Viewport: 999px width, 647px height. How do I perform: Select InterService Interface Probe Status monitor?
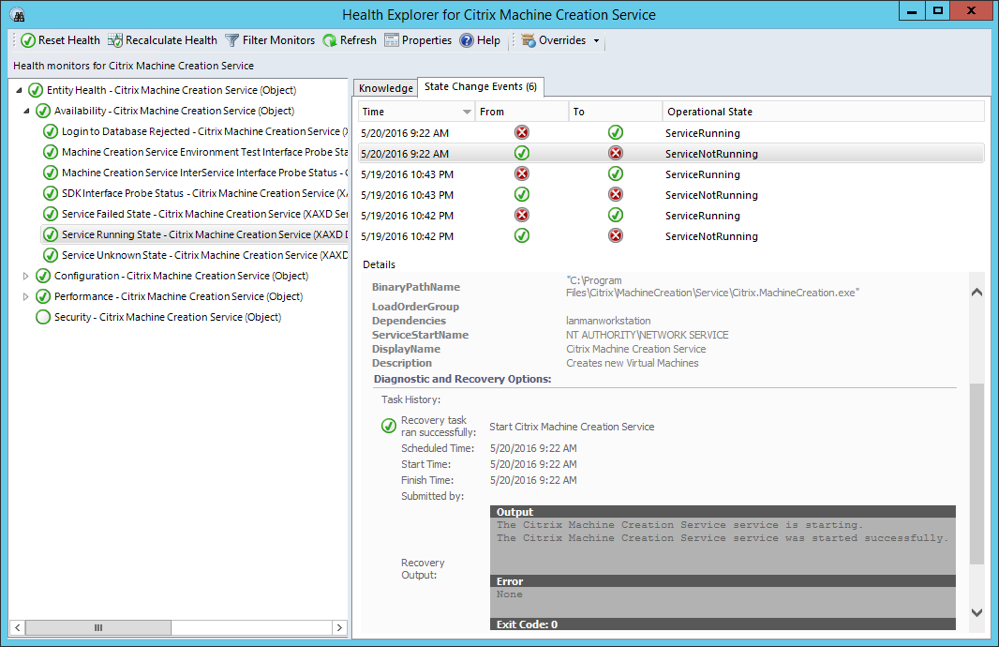[x=205, y=173]
